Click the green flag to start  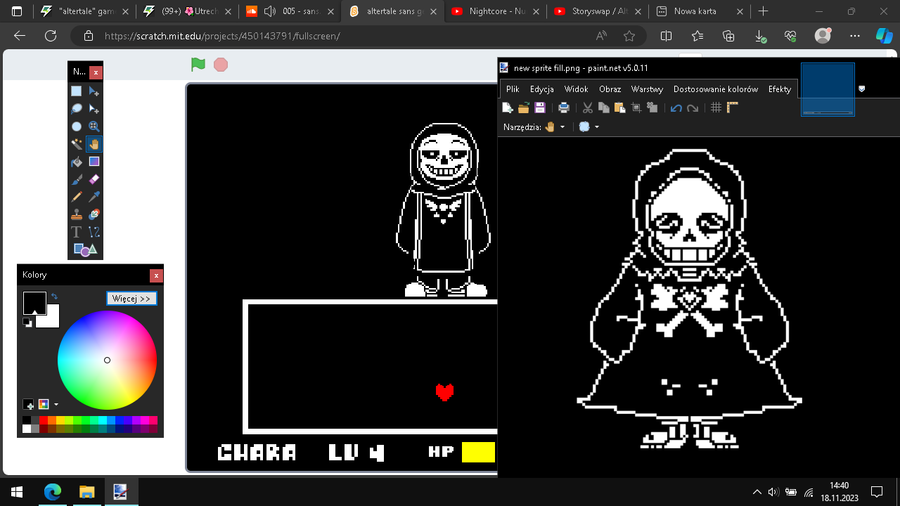click(x=198, y=65)
